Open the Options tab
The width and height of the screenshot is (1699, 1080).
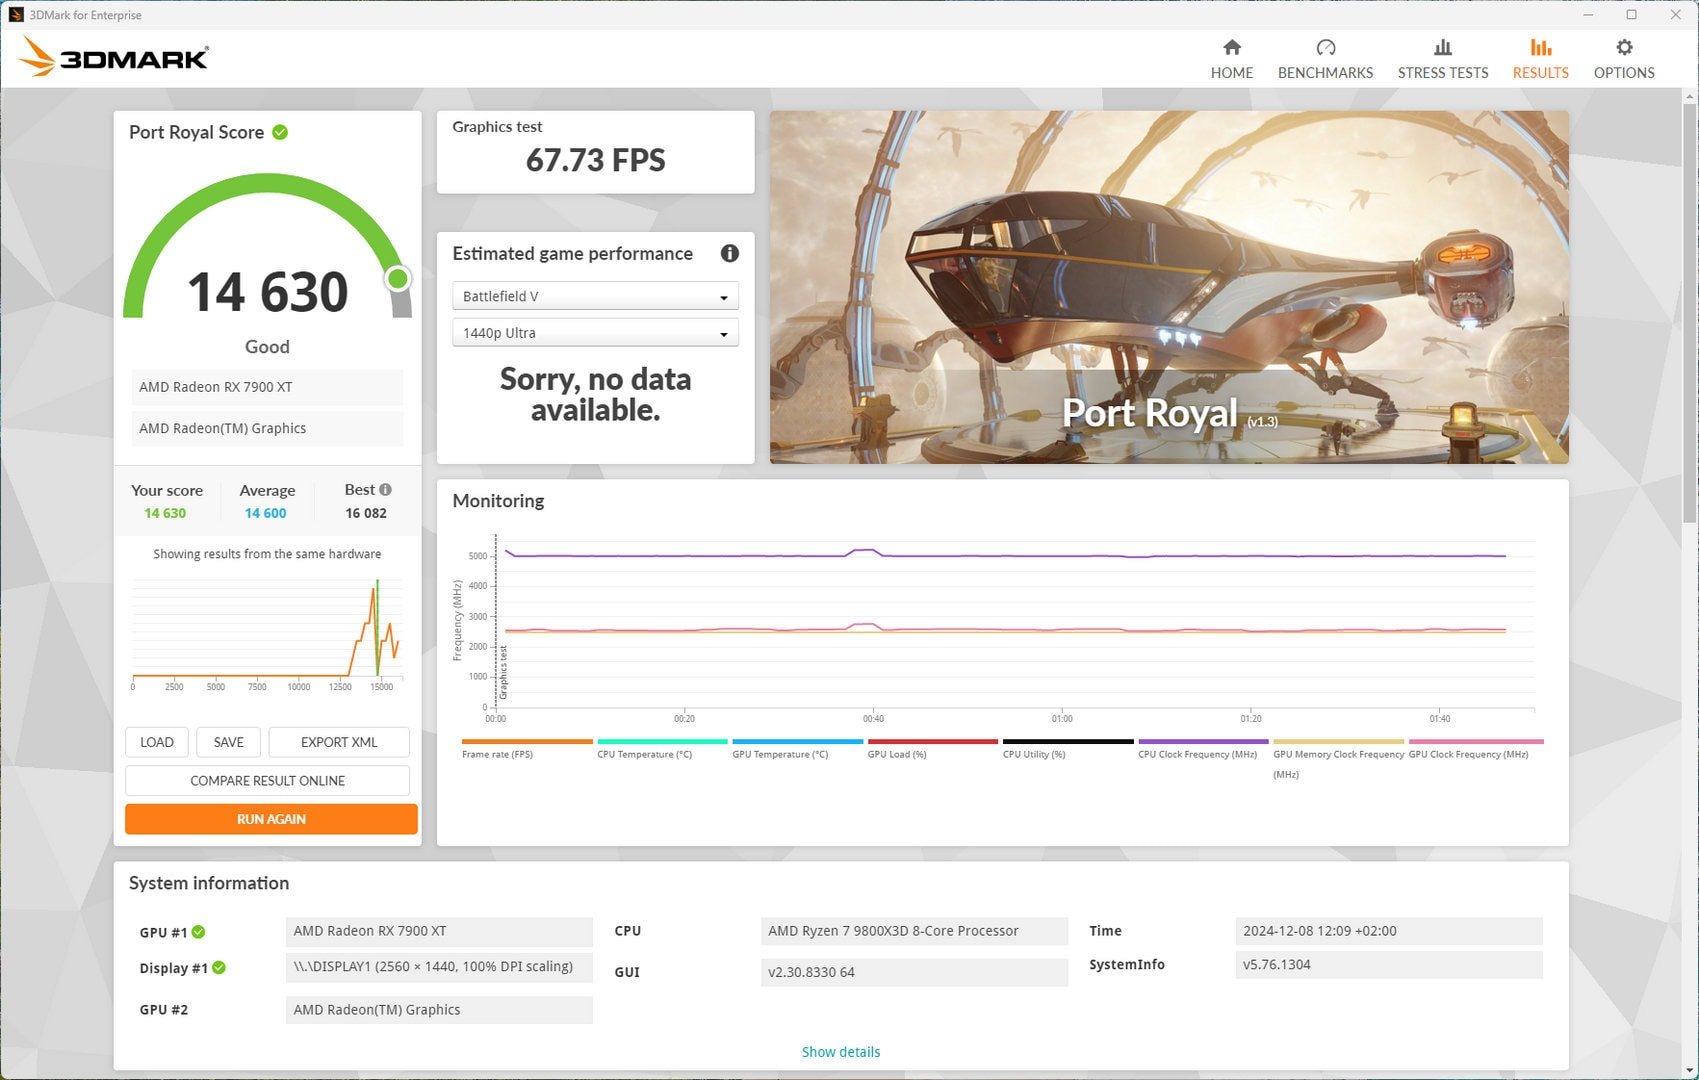click(x=1623, y=59)
